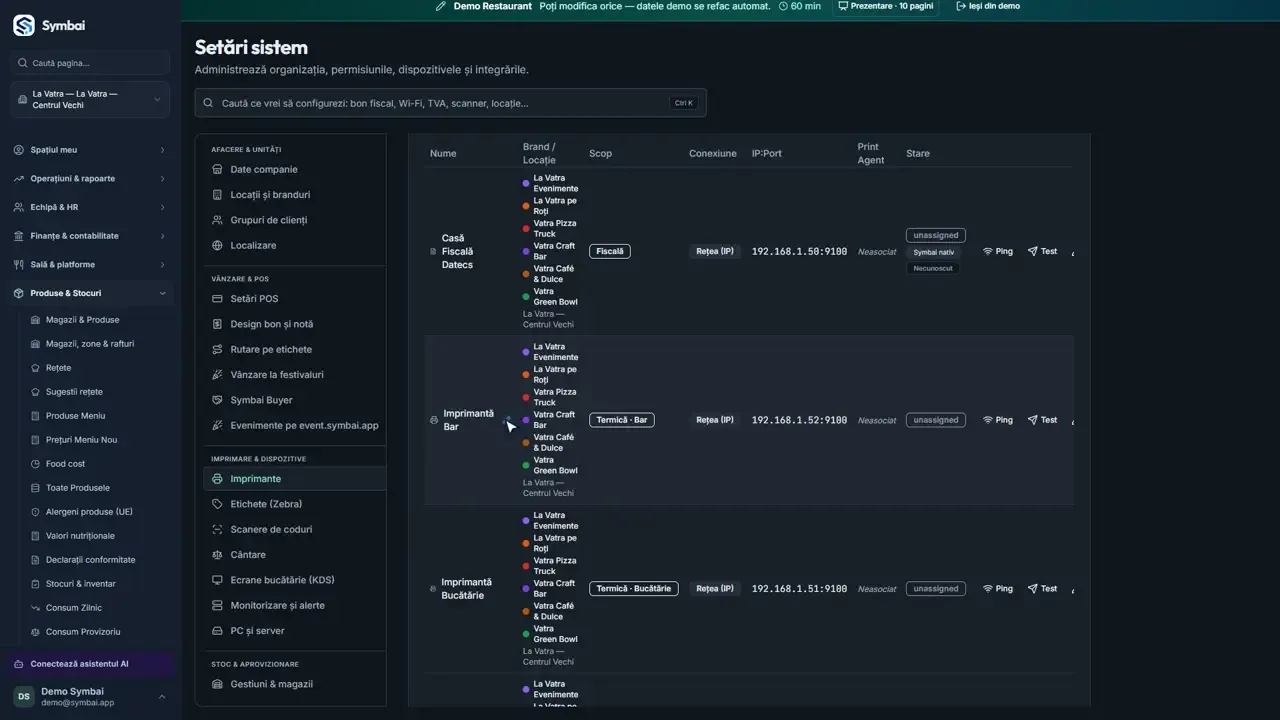Image resolution: width=1280 pixels, height=720 pixels.
Task: Ping the Casă Fiscală Datecs printer
Action: [x=998, y=252]
